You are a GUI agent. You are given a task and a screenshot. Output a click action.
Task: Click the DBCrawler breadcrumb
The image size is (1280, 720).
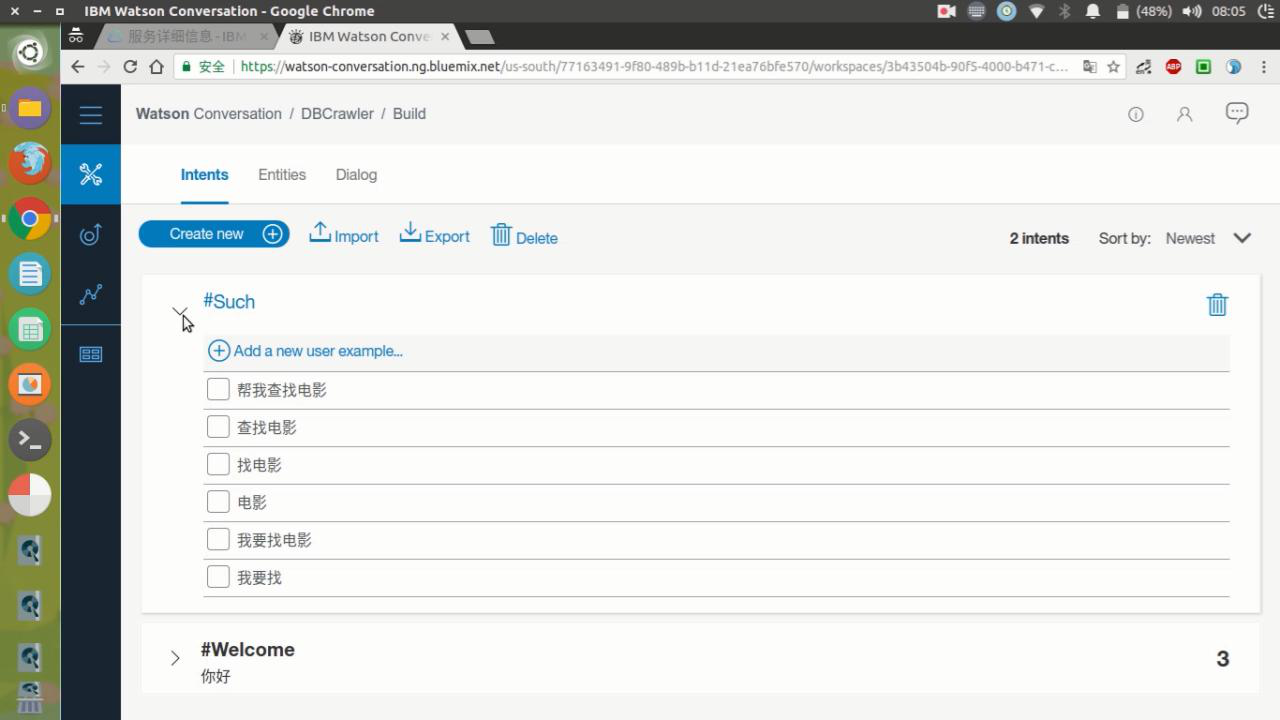(337, 114)
